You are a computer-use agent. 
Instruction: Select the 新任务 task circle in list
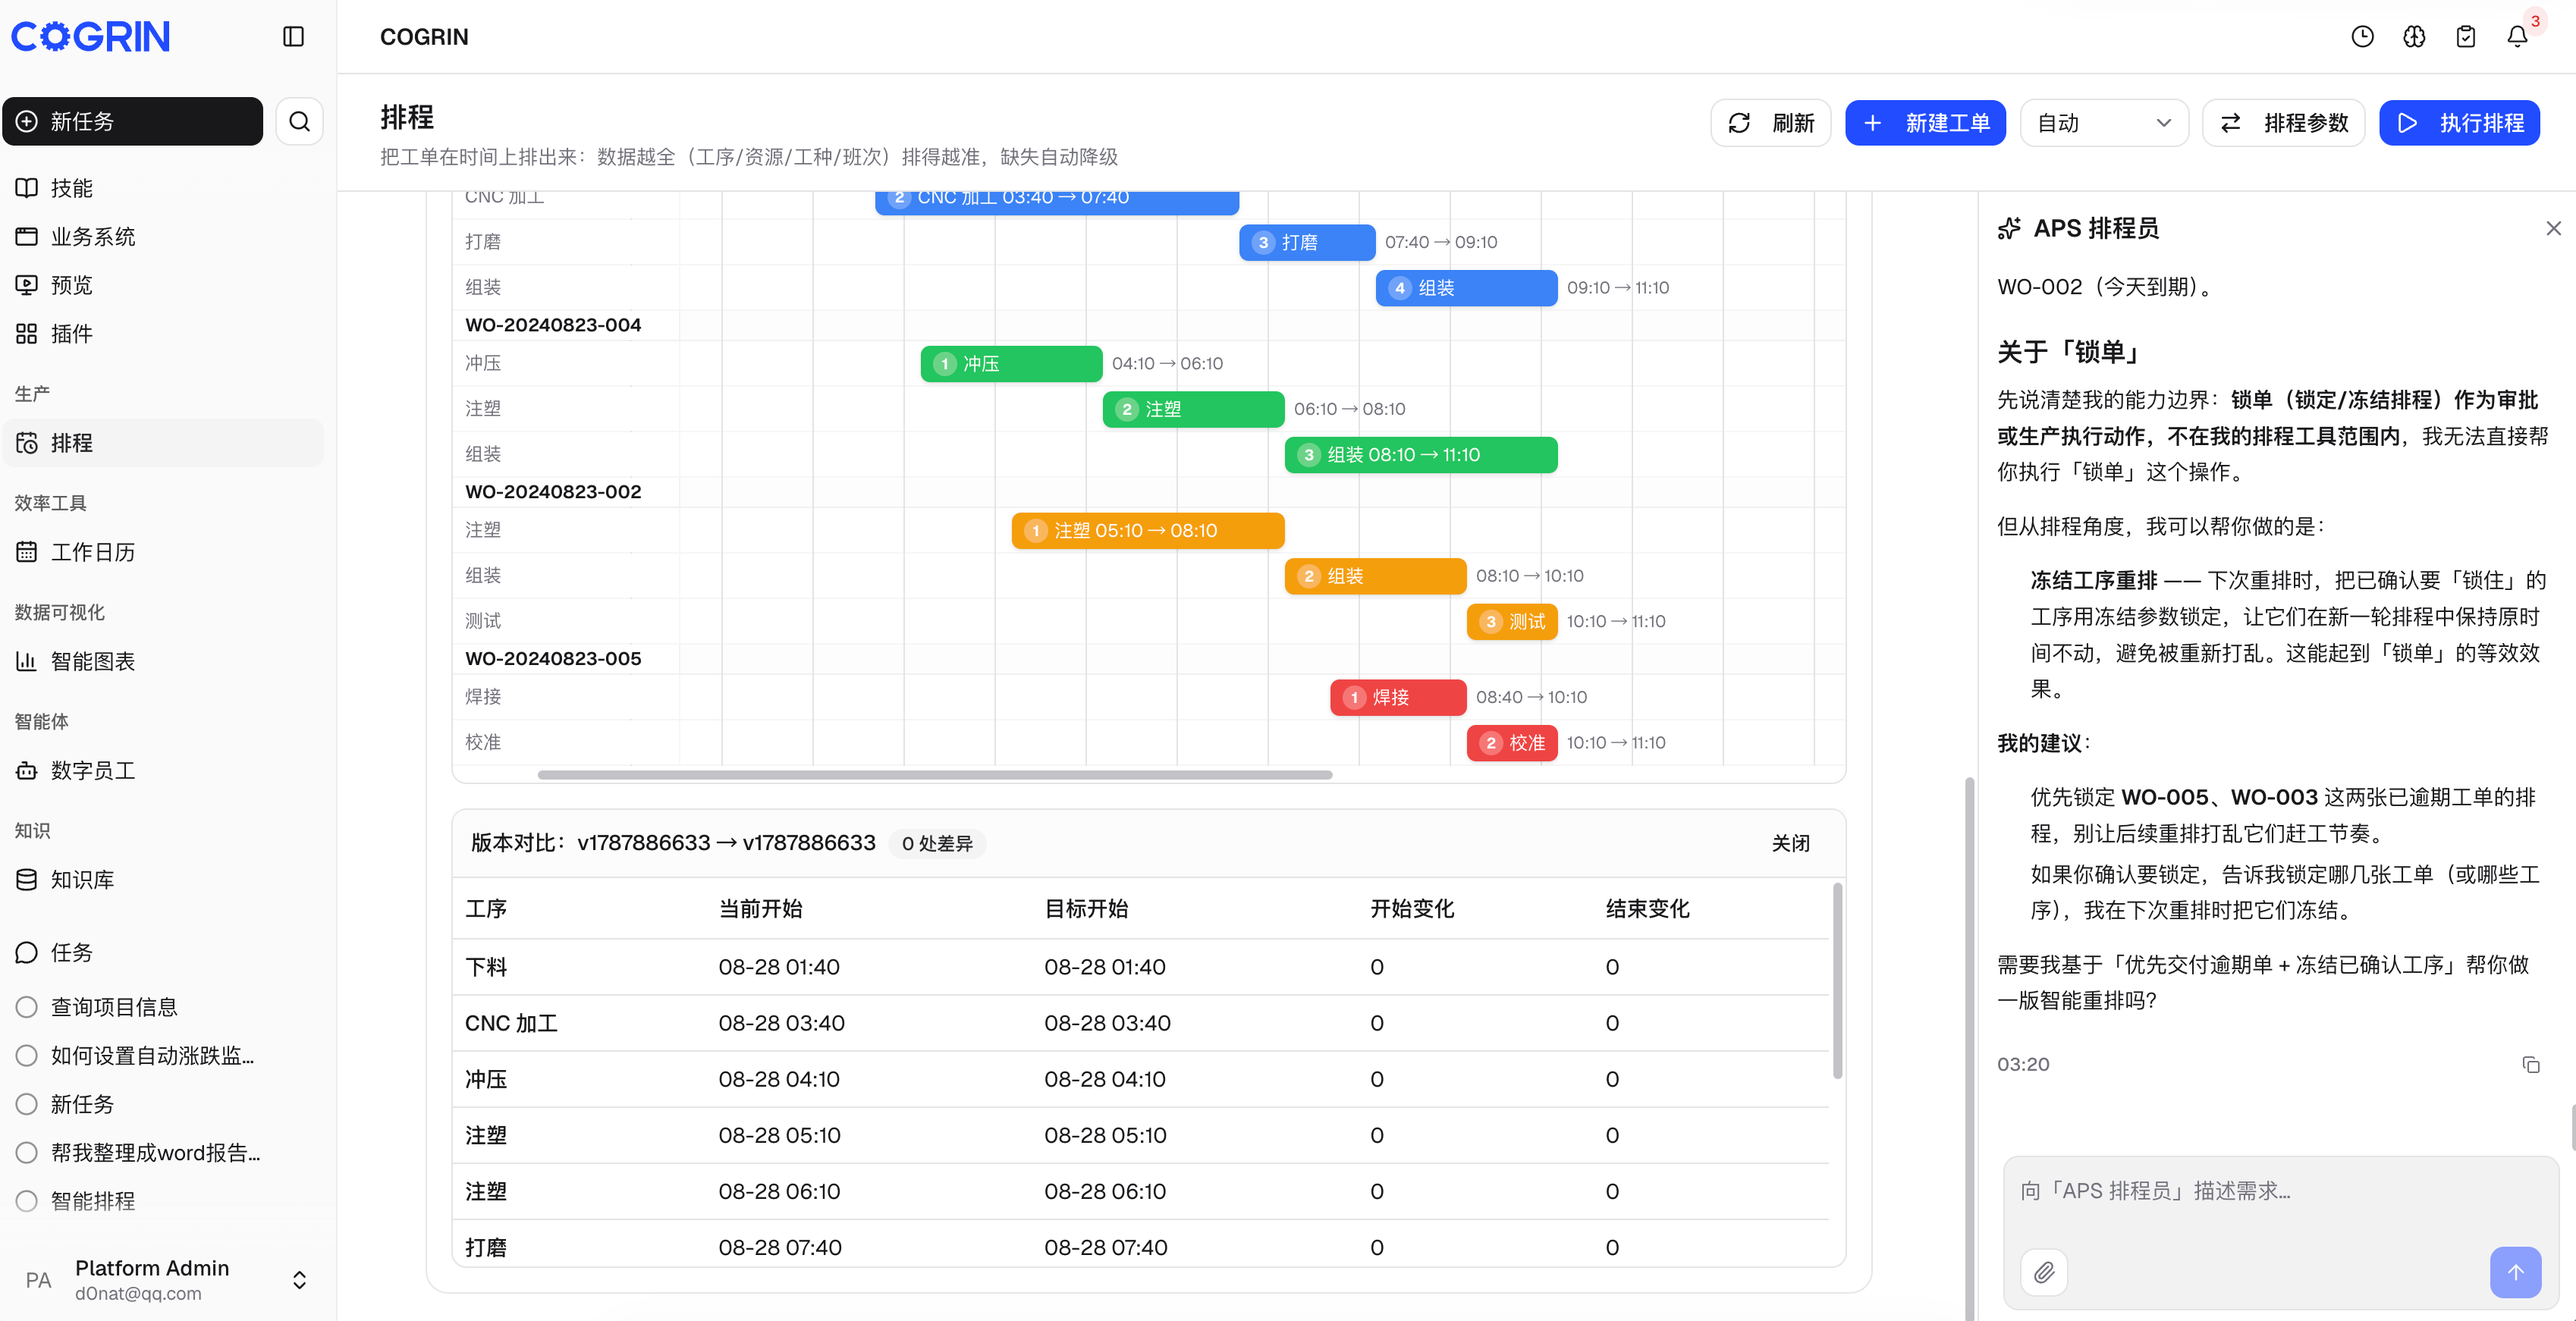[27, 1104]
